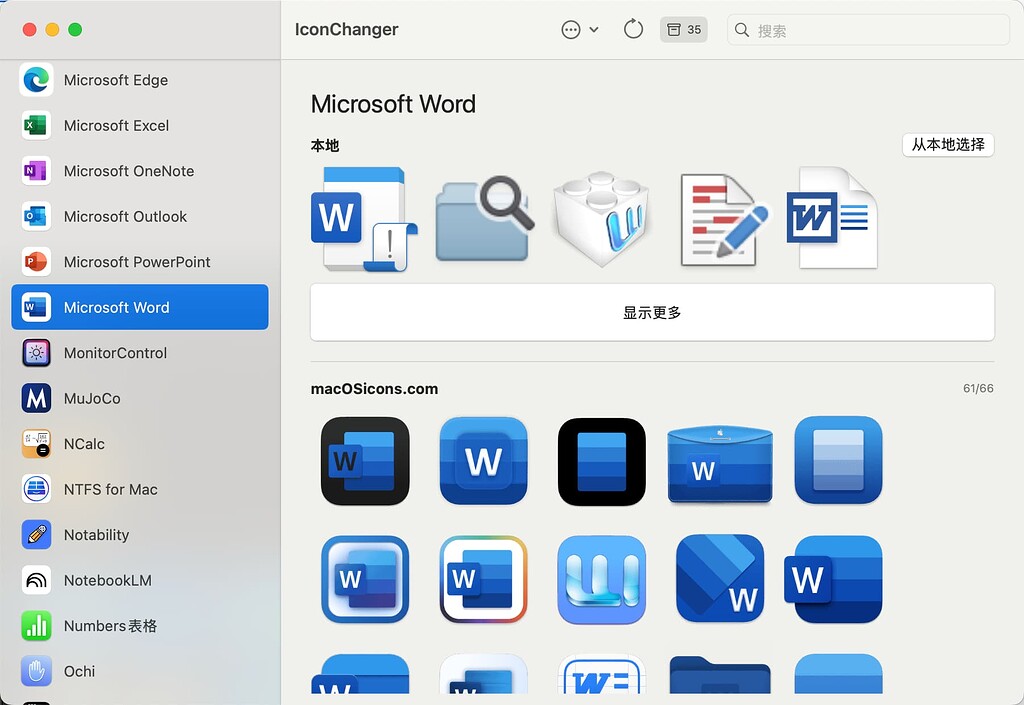Open NotebookLM in the sidebar
This screenshot has width=1024, height=705.
pyautogui.click(x=140, y=580)
